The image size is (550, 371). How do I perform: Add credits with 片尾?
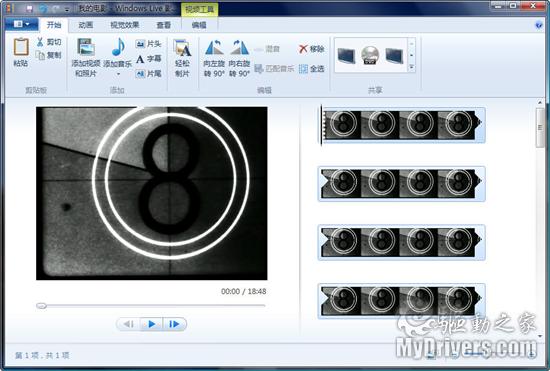pos(148,73)
